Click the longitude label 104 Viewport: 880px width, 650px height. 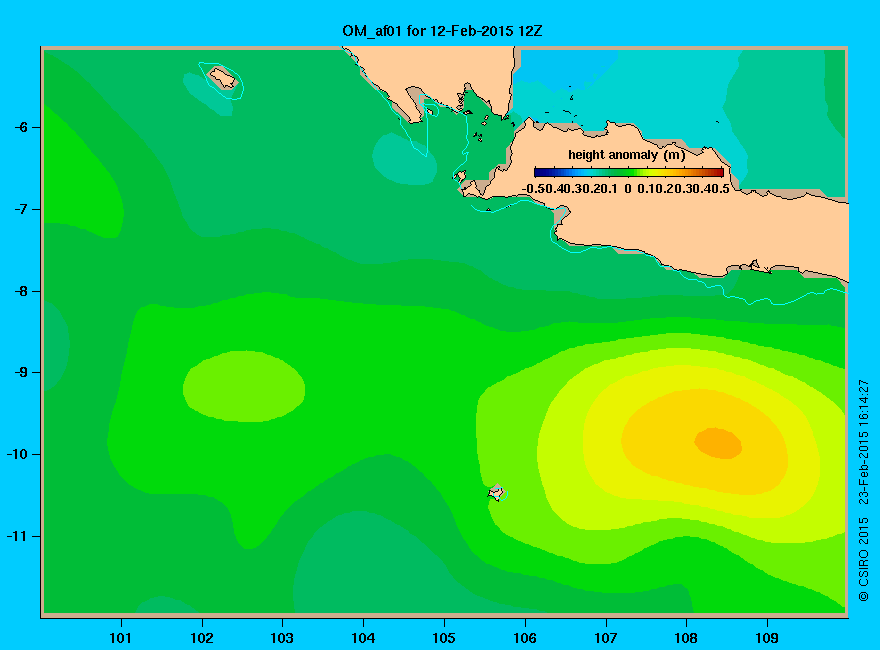[363, 638]
